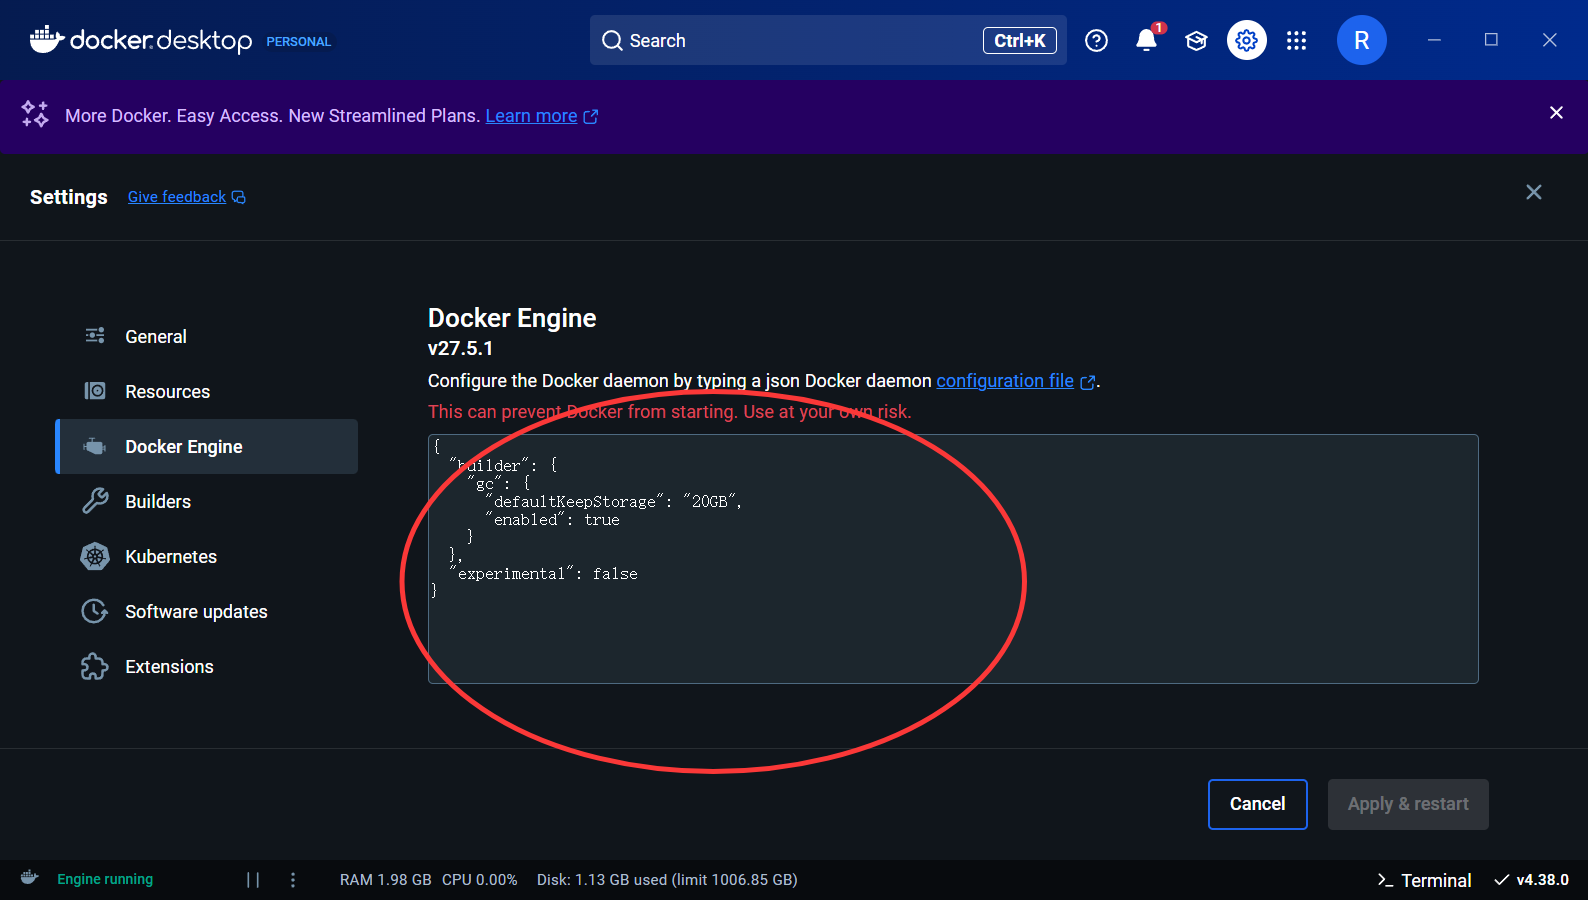Open the Software updates settings section

[x=206, y=611]
